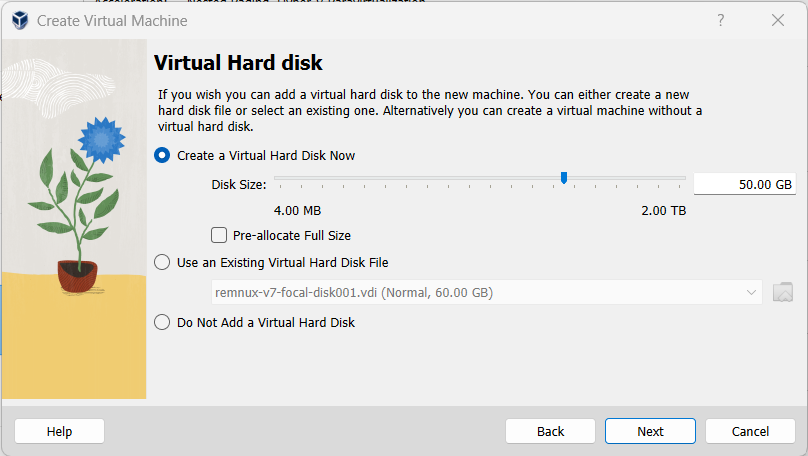
Task: Go Back to previous wizard step
Action: (x=550, y=431)
